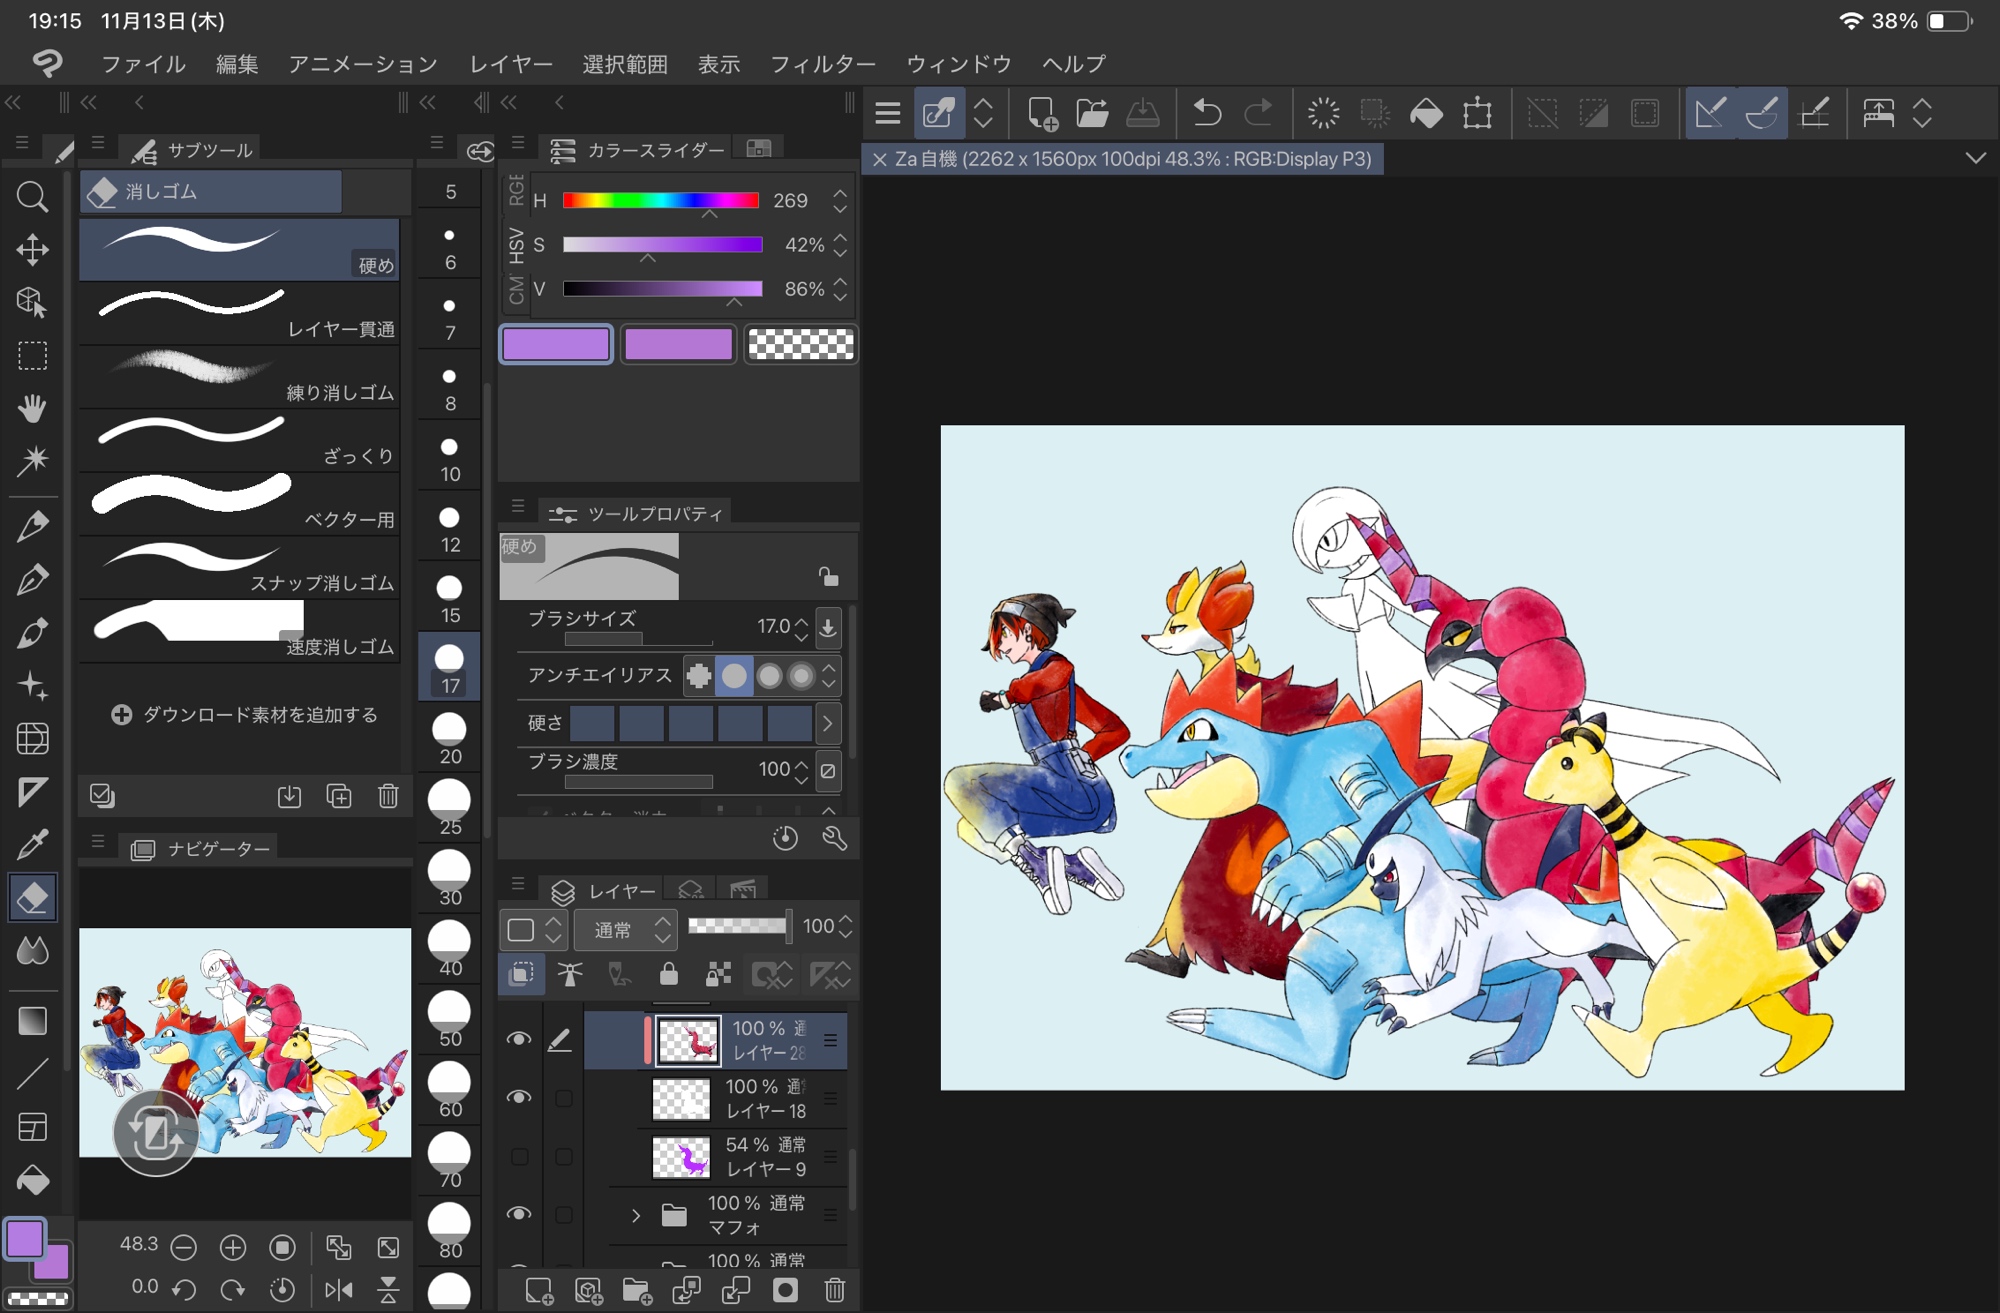Delete the selected layer with trash icon
2000x1313 pixels.
click(834, 1290)
